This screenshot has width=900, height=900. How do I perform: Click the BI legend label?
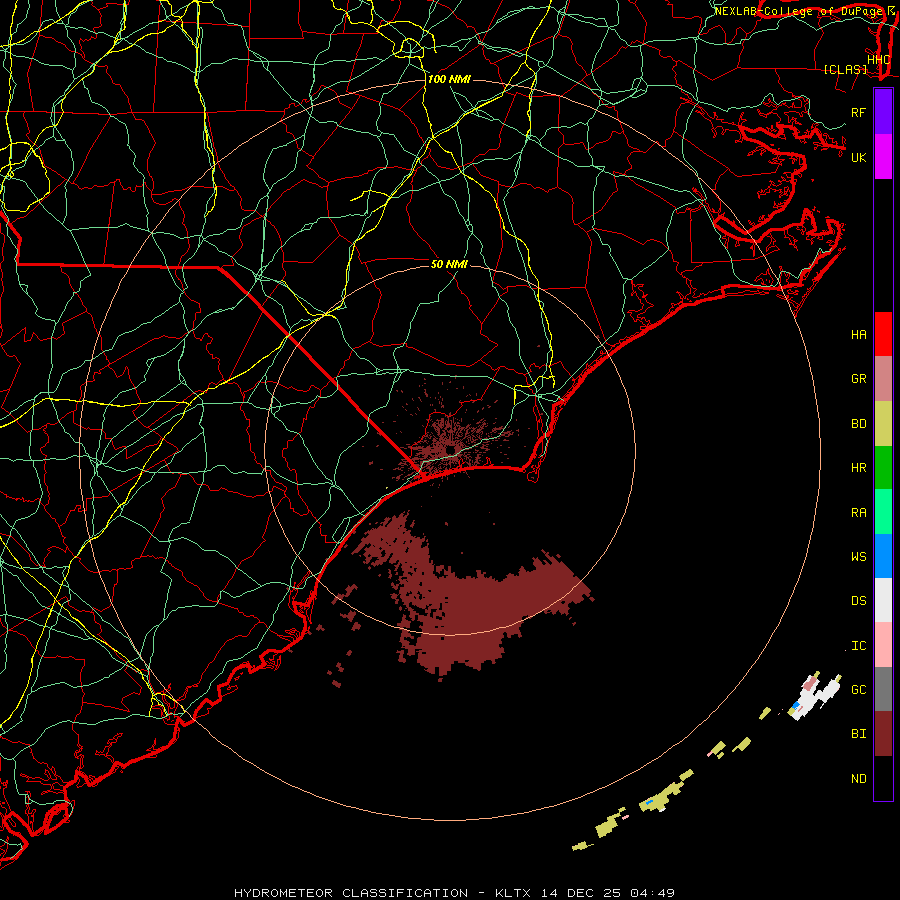[859, 734]
